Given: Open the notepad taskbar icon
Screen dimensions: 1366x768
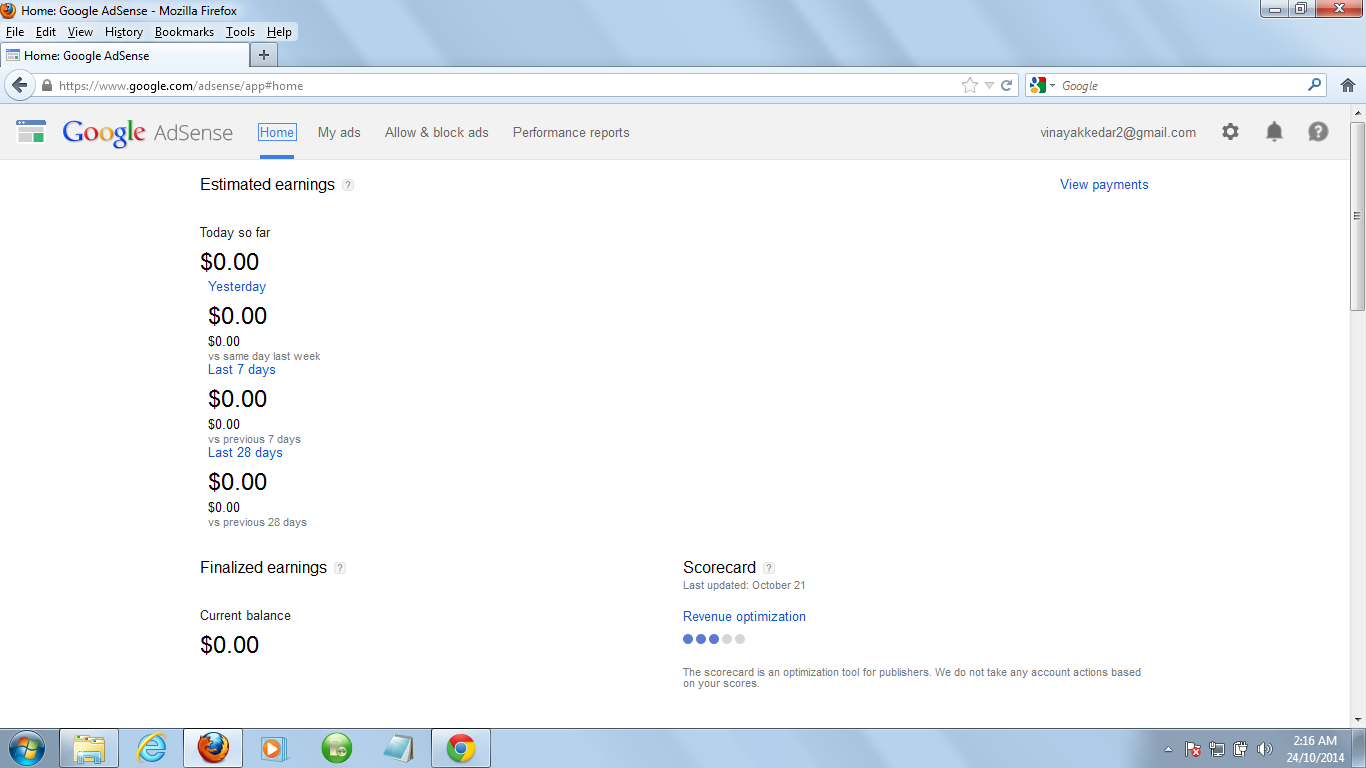Looking at the screenshot, I should click(x=398, y=748).
